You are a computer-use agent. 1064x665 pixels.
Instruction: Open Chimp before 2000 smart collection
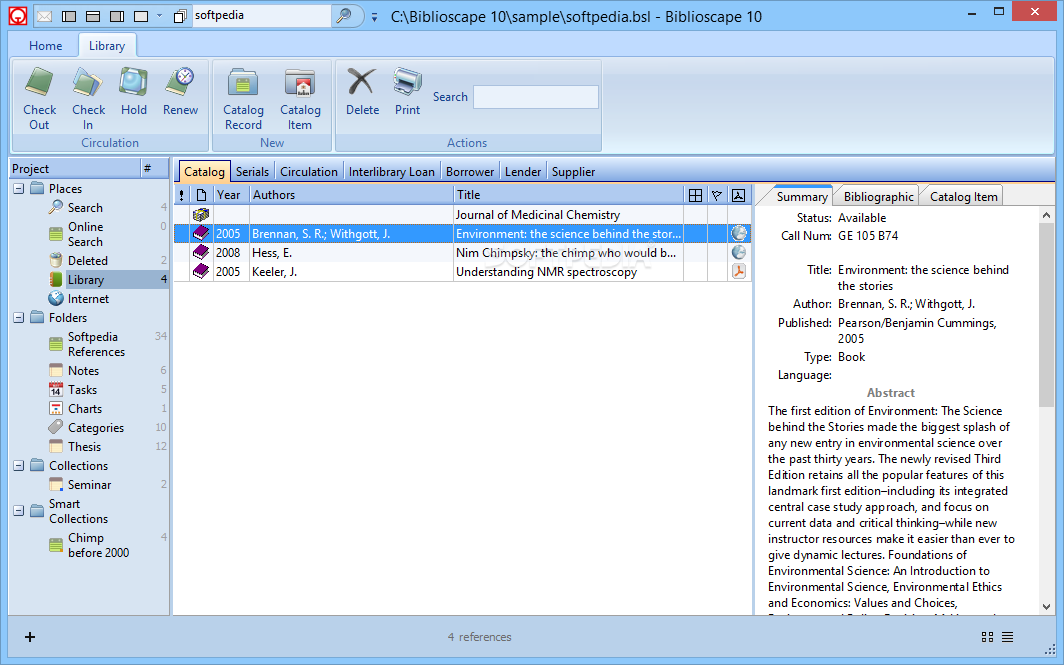coord(98,545)
